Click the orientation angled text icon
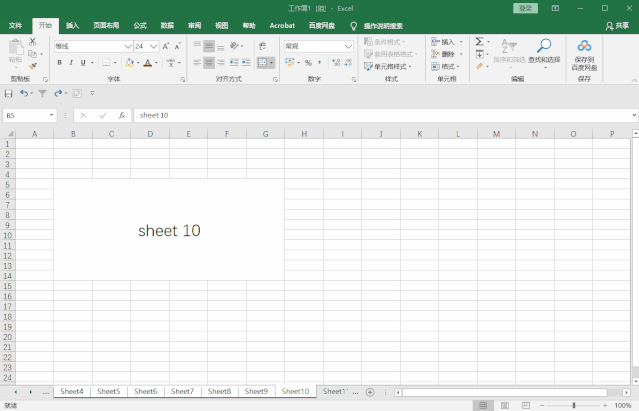This screenshot has width=639, height=411. click(x=234, y=46)
